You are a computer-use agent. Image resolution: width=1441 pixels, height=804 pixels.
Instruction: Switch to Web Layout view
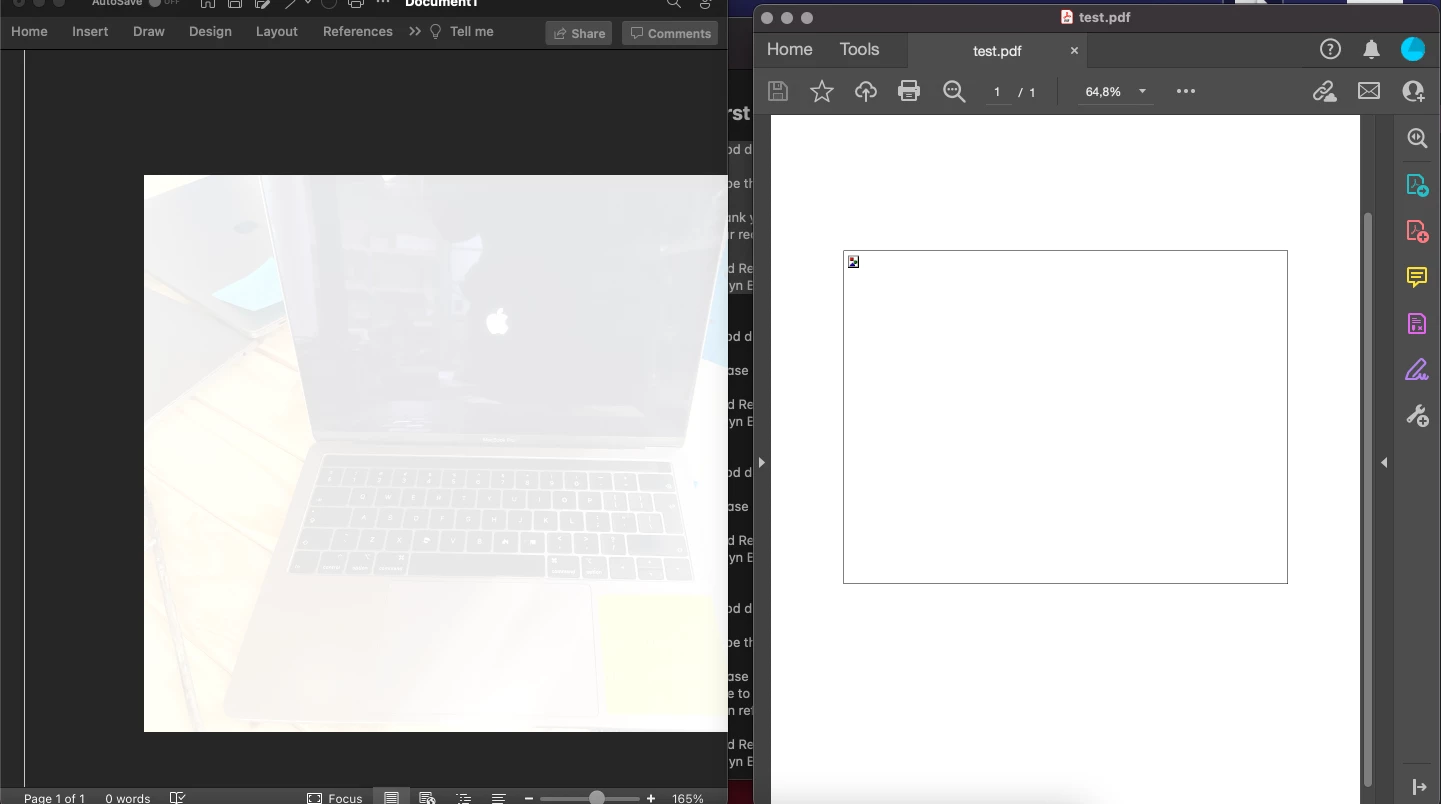click(x=427, y=798)
